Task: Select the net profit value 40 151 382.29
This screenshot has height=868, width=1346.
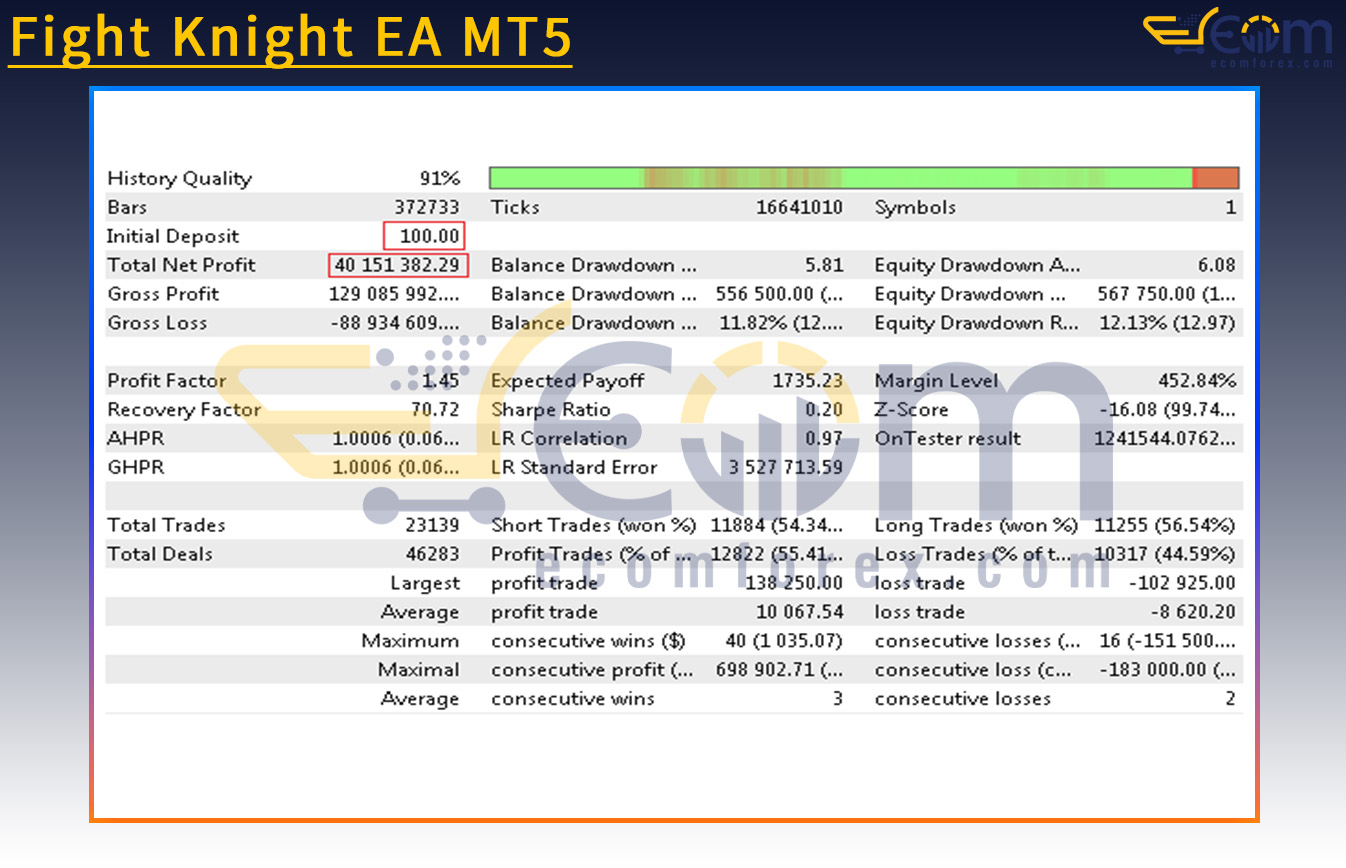Action: click(398, 266)
